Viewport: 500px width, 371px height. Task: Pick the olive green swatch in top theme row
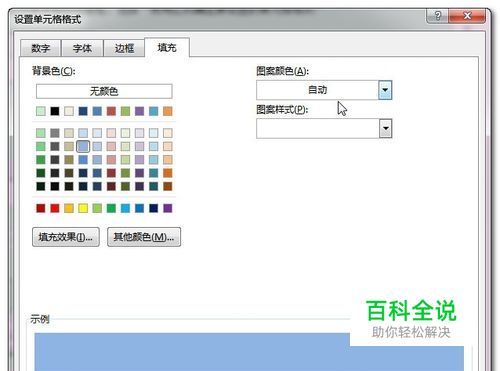coord(125,111)
